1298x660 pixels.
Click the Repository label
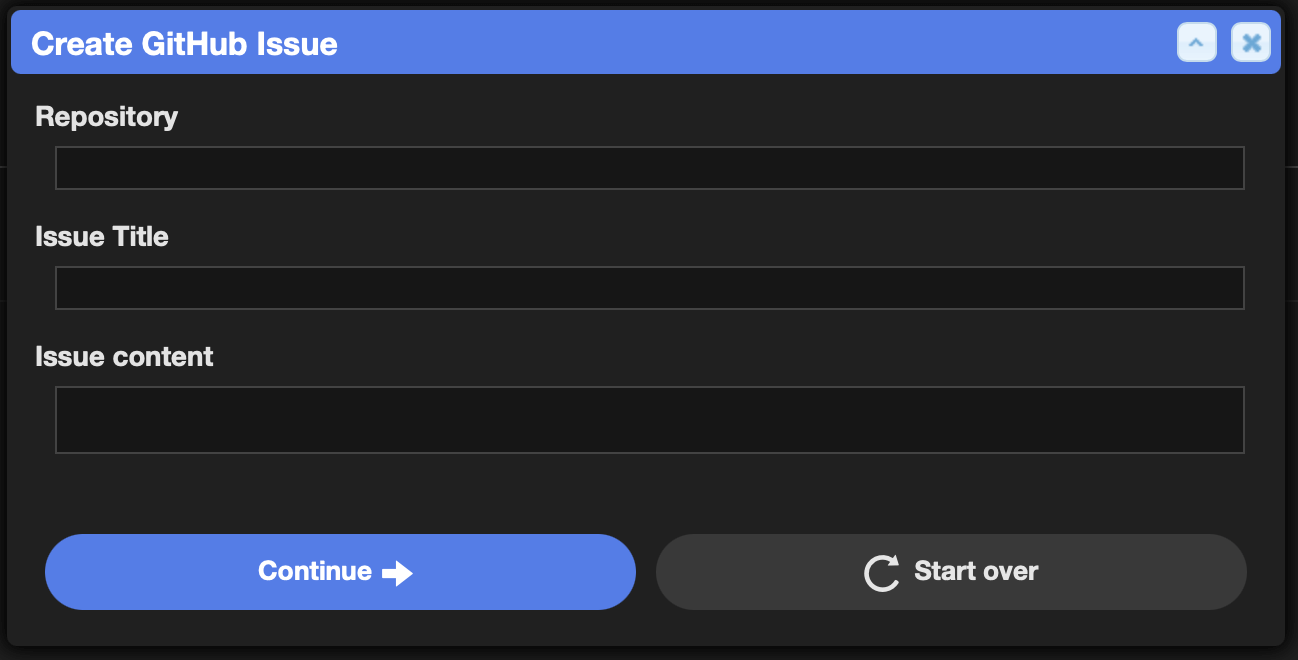106,117
